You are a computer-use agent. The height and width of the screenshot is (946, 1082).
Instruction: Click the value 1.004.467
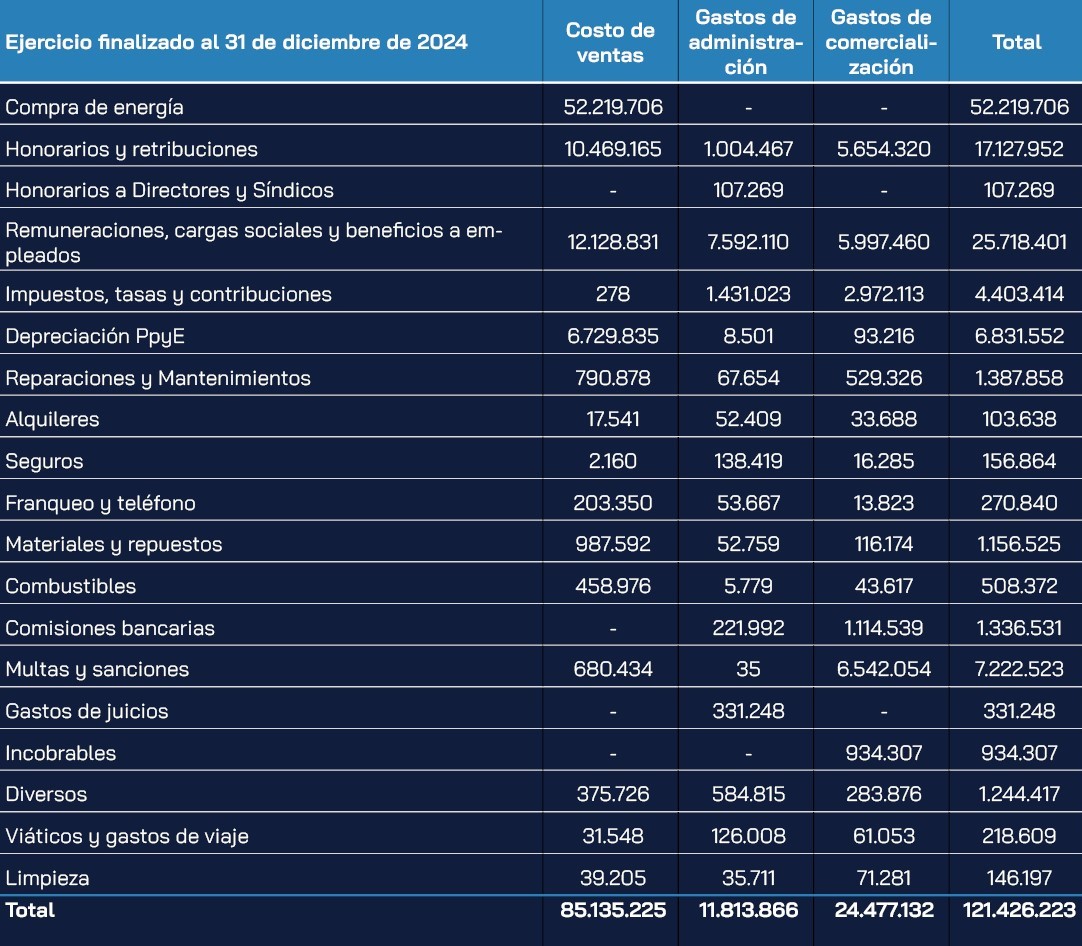(x=748, y=149)
